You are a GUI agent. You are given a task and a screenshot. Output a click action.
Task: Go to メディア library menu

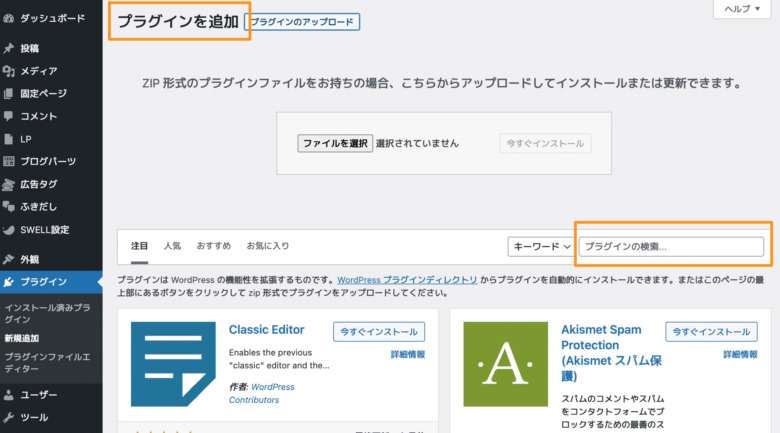click(38, 71)
